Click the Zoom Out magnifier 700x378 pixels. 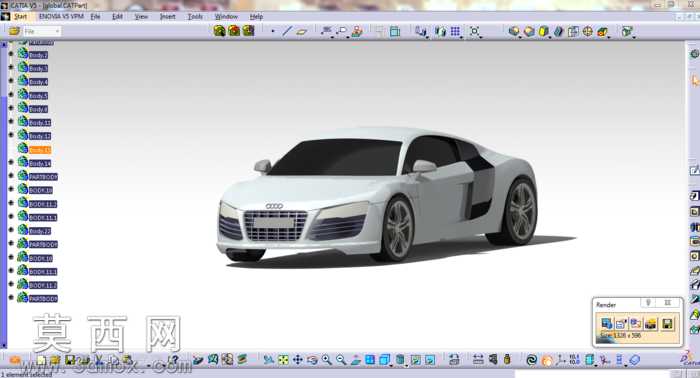pyautogui.click(x=341, y=360)
